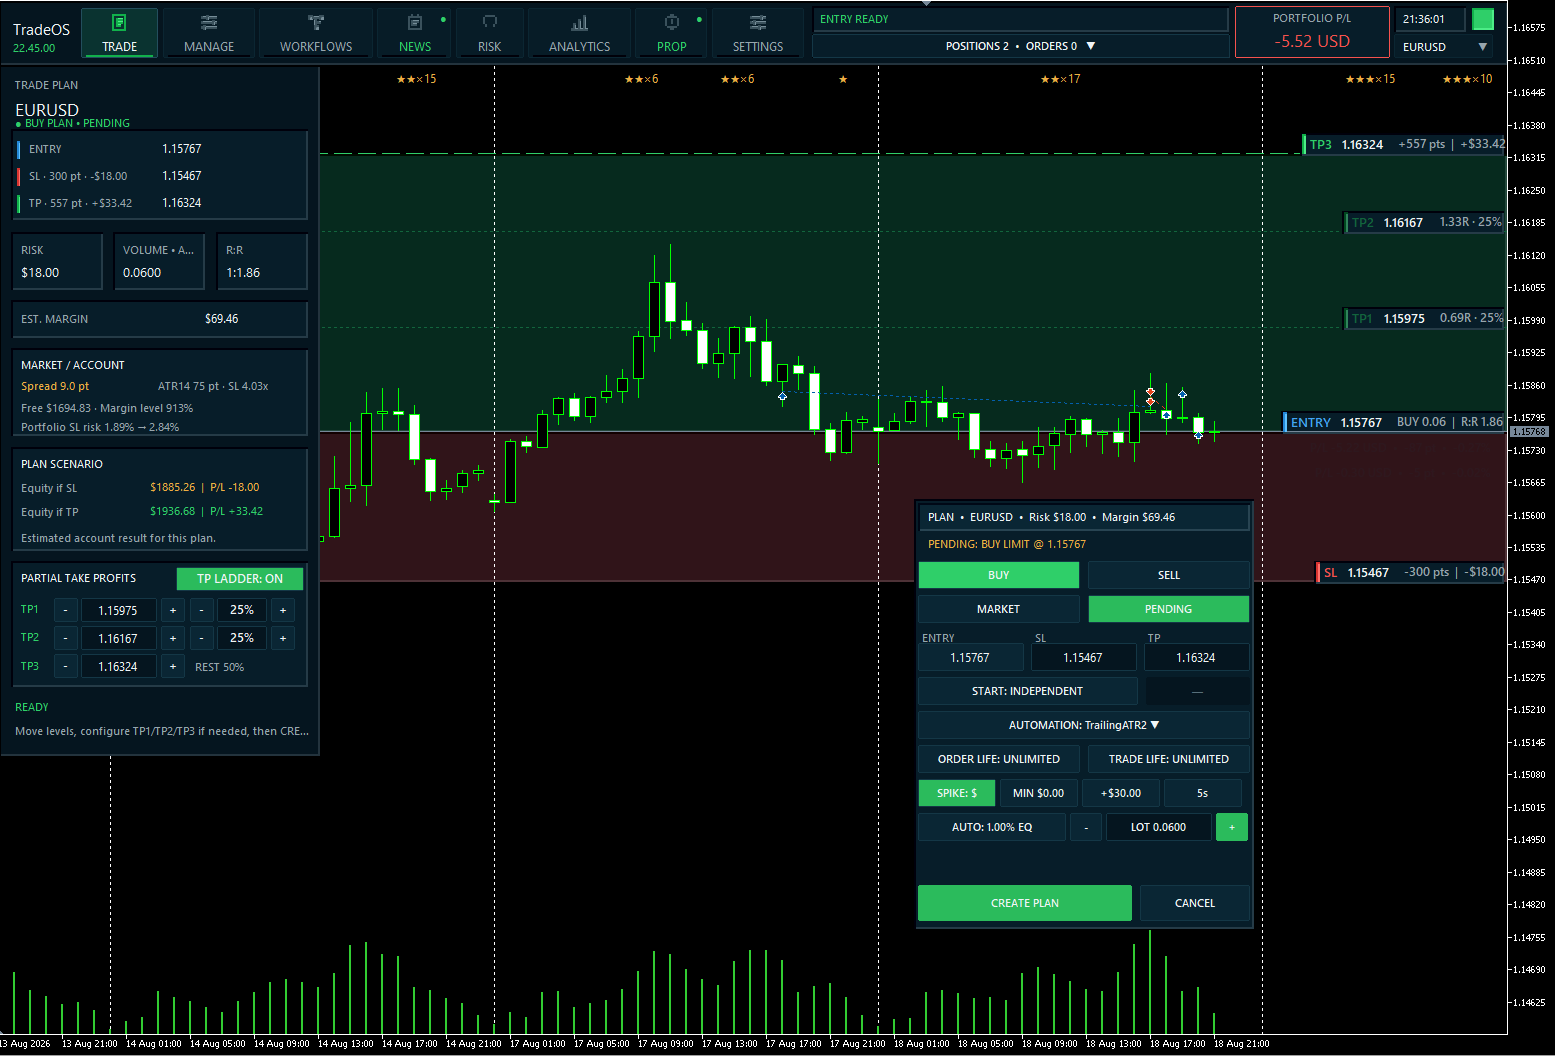Image resolution: width=1555 pixels, height=1056 pixels.
Task: Open the ANALYTICS chart icon
Action: click(579, 23)
